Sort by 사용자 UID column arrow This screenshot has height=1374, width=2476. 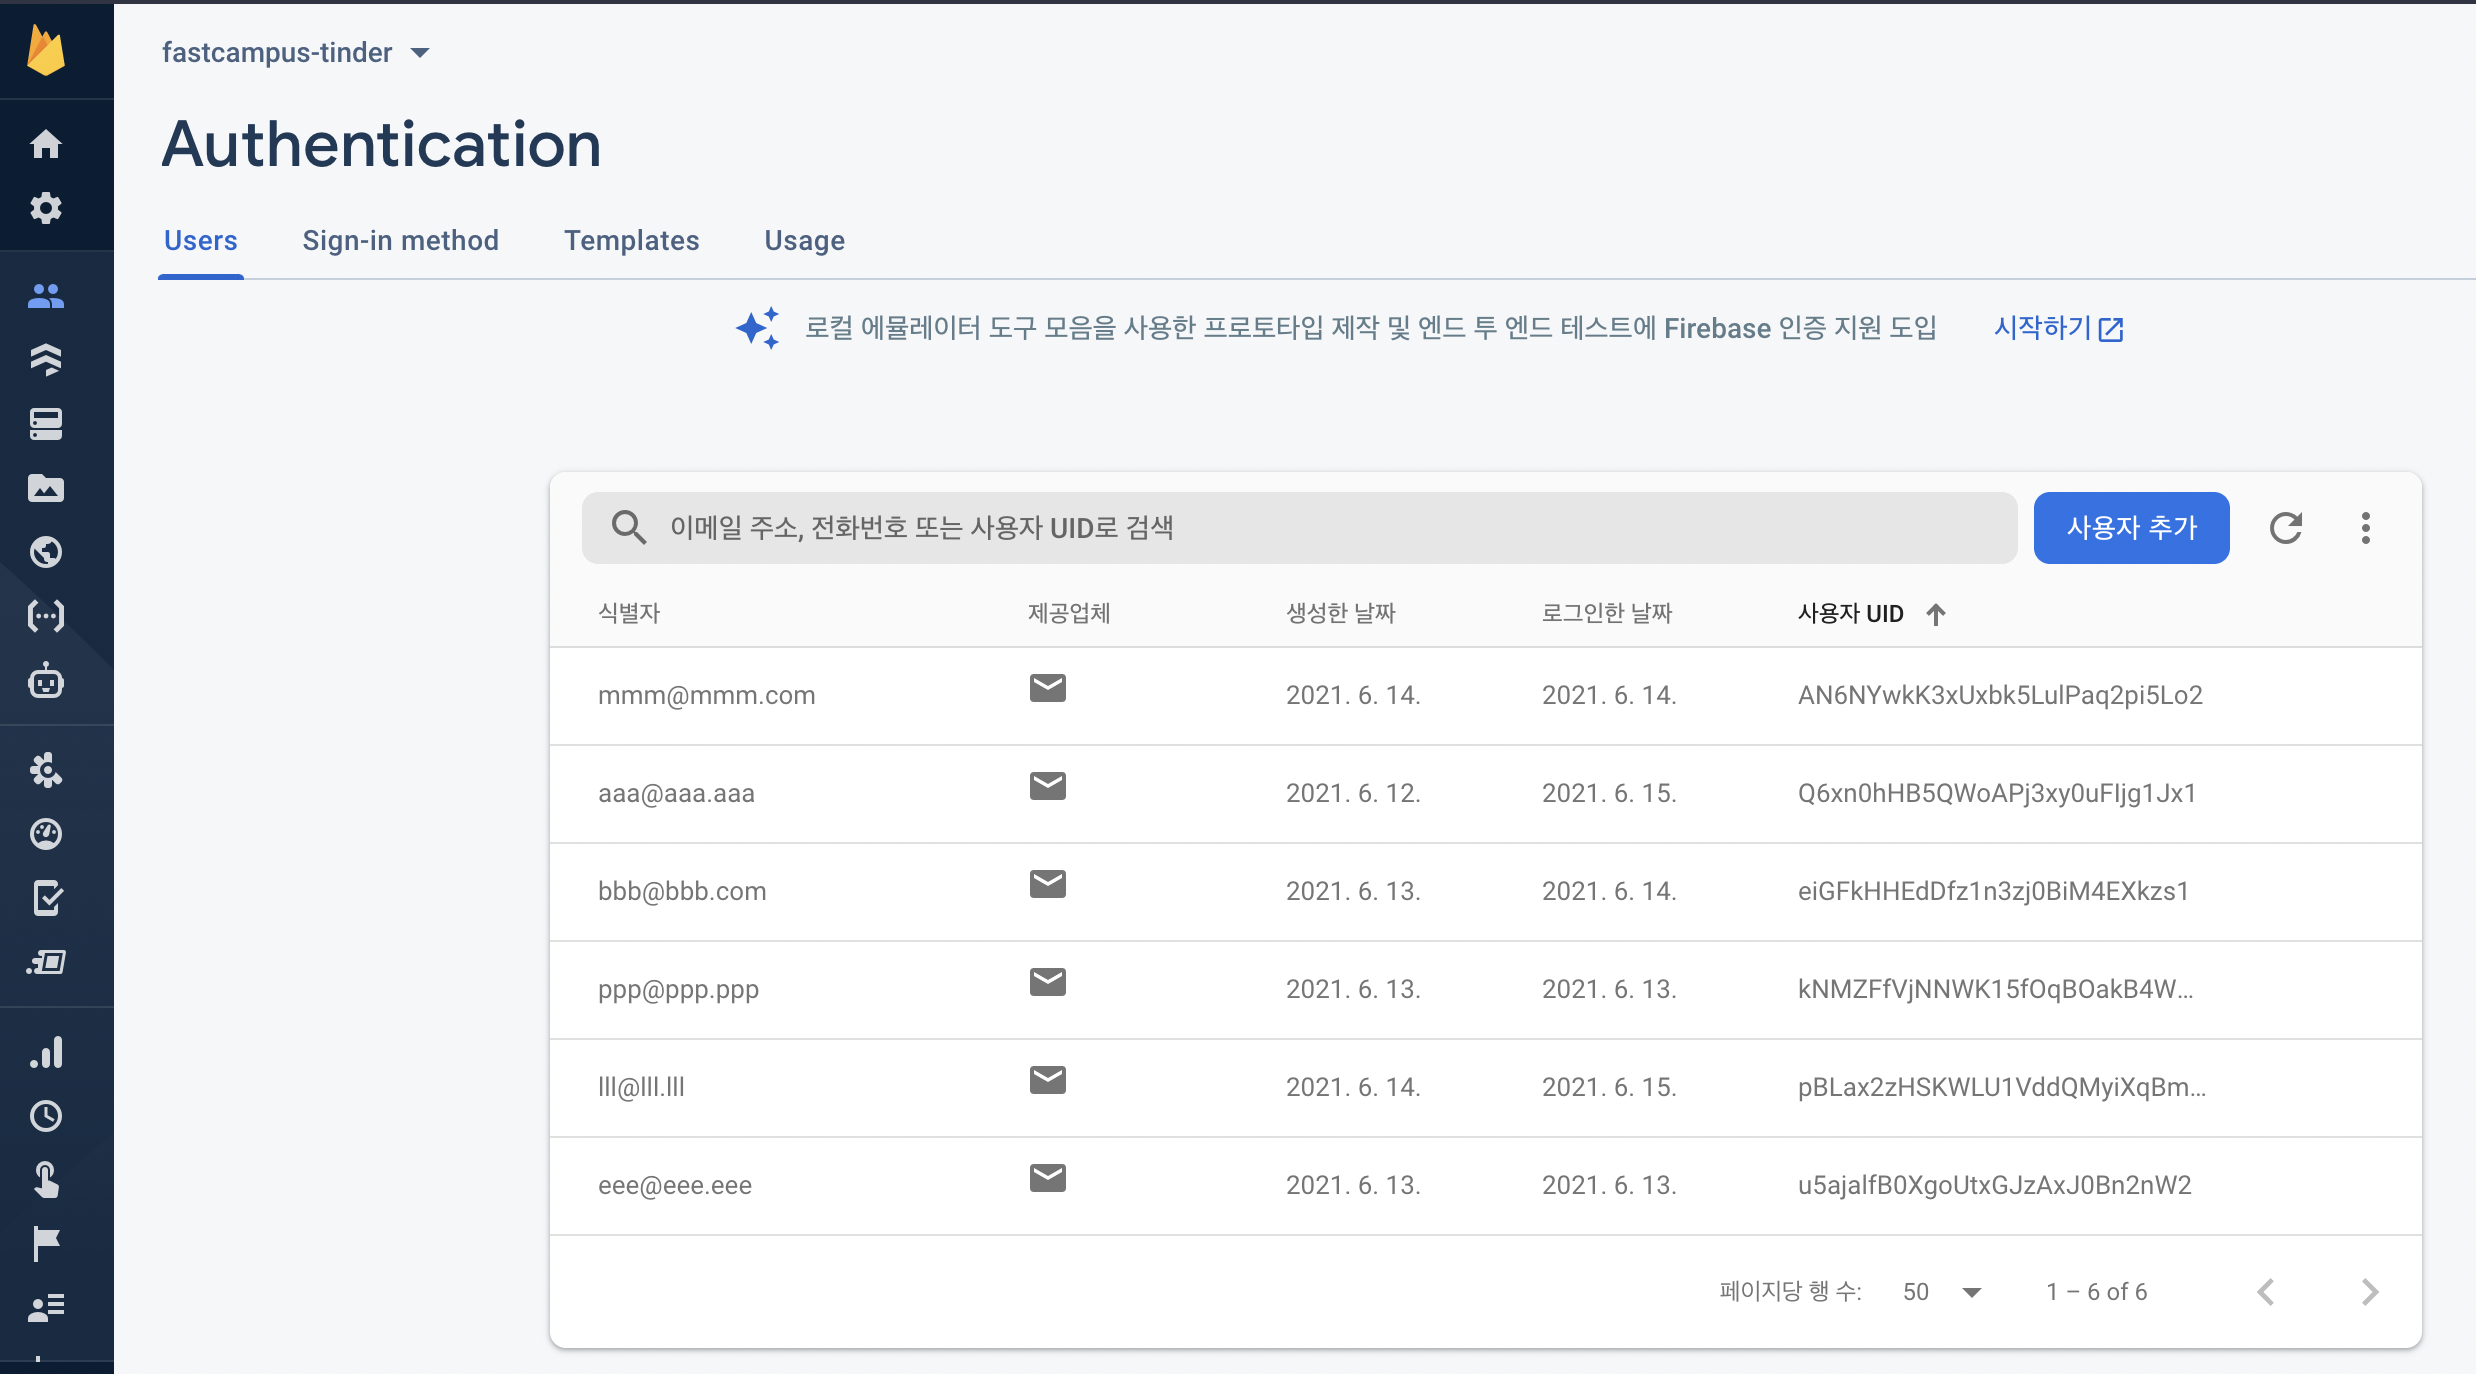click(1936, 614)
